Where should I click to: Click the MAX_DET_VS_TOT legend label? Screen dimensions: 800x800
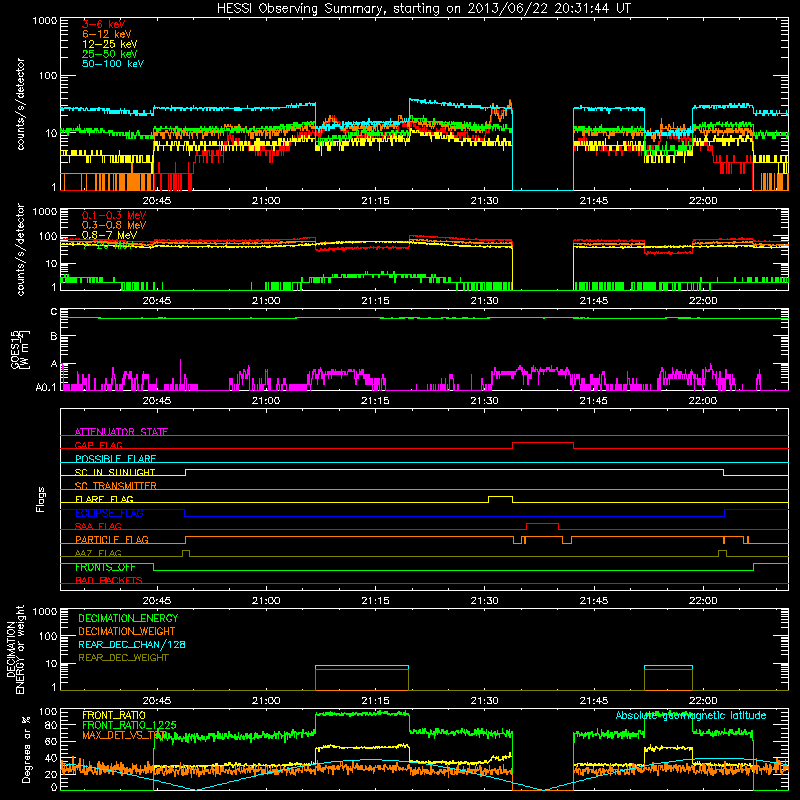point(125,735)
